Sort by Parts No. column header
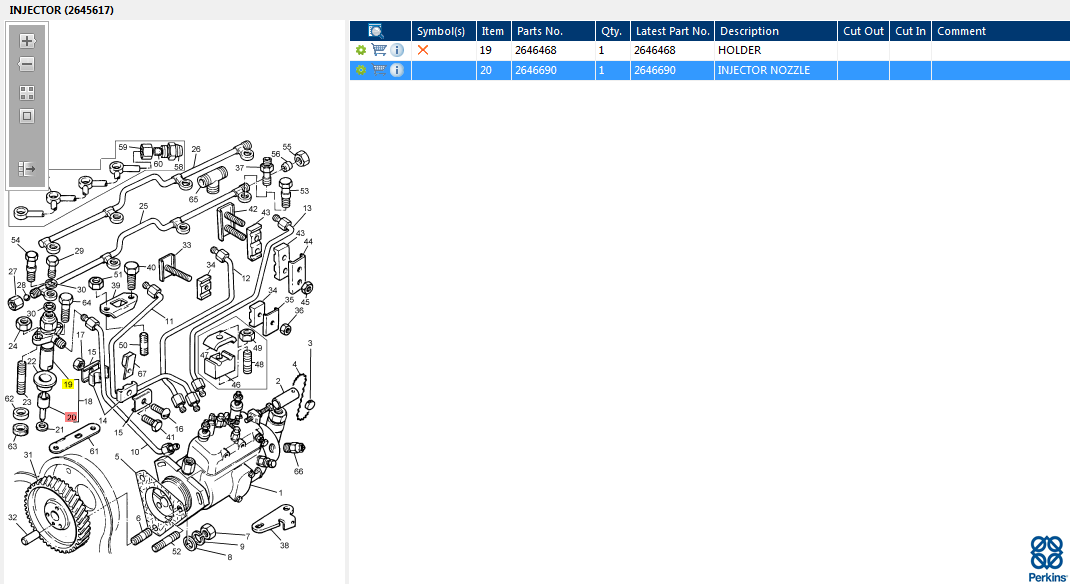The height and width of the screenshot is (584, 1070). point(552,31)
